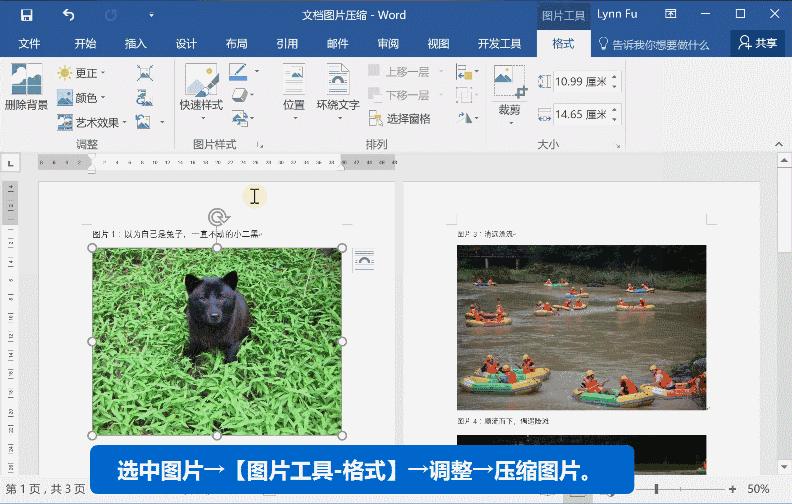Open the 颜色 color dropdown
The image size is (792, 504).
tap(81, 97)
